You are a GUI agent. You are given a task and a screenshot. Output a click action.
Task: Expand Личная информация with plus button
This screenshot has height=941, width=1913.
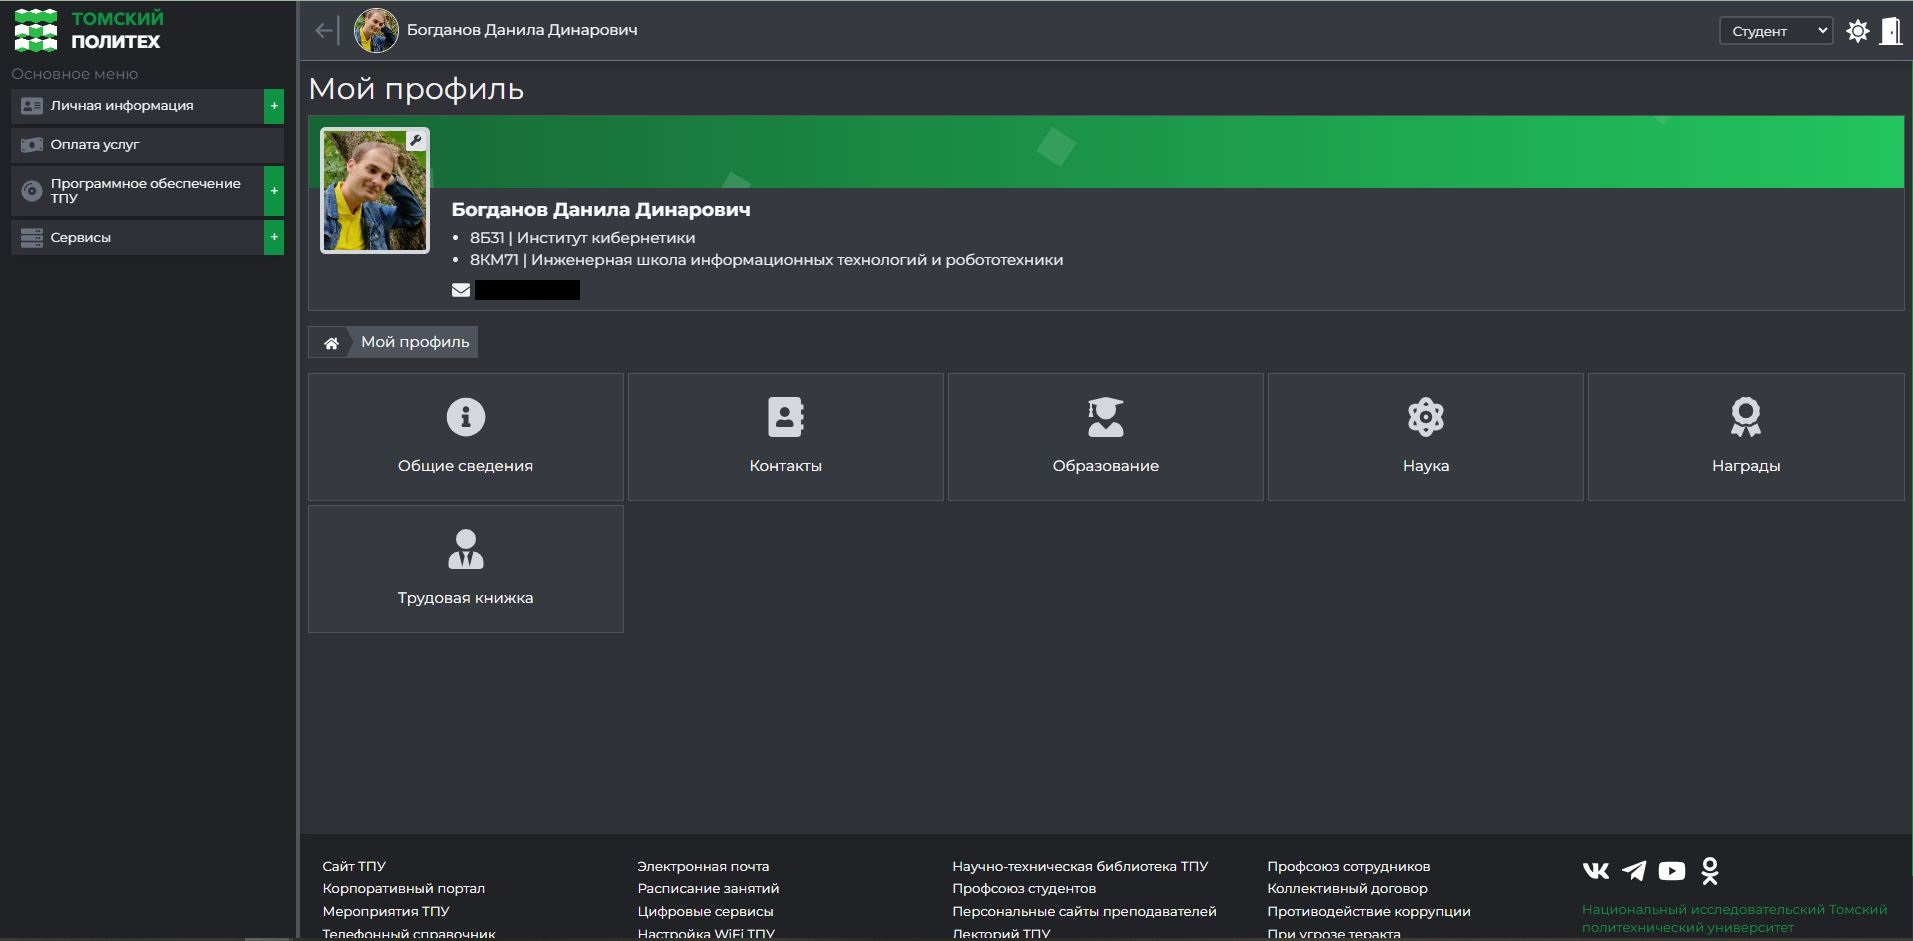(274, 106)
